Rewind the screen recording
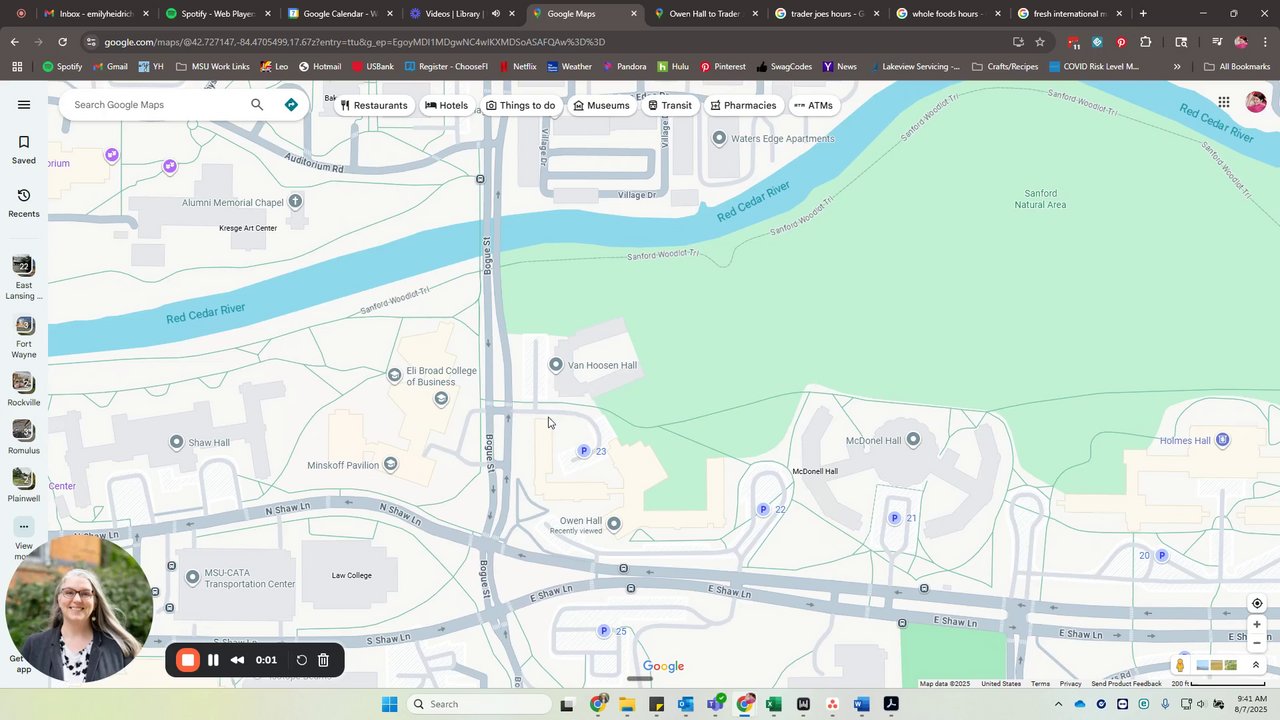Screen dimensions: 1280x720 tap(237, 660)
